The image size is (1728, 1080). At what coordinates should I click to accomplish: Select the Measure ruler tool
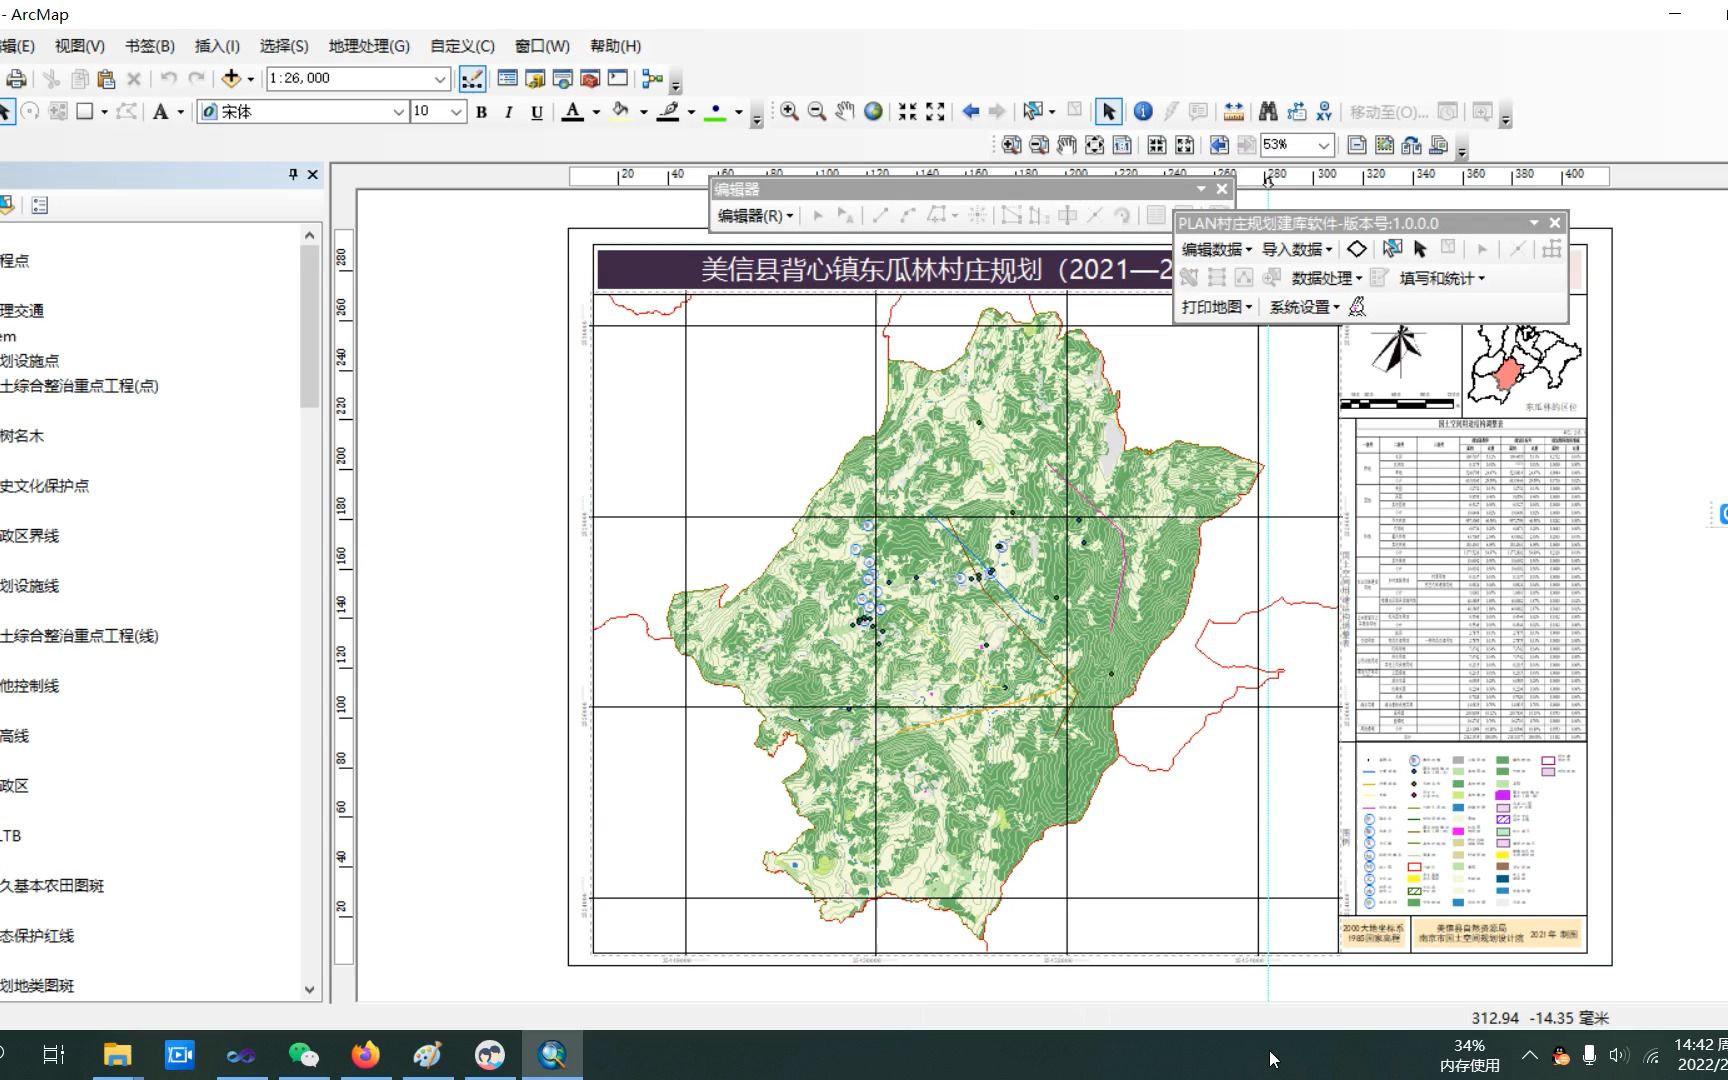click(x=1234, y=111)
